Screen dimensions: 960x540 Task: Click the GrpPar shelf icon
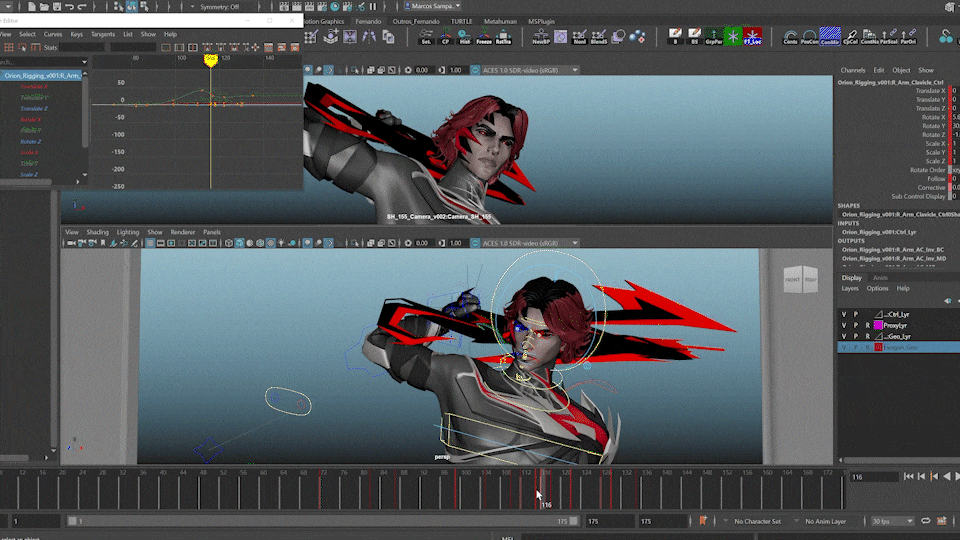[x=713, y=37]
